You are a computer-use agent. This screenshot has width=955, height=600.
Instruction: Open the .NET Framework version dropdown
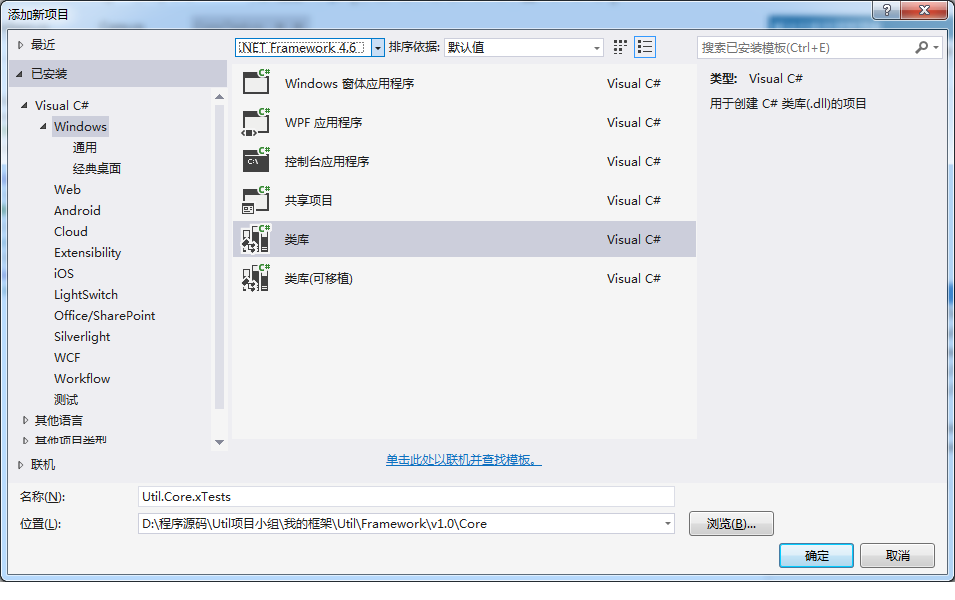[378, 48]
